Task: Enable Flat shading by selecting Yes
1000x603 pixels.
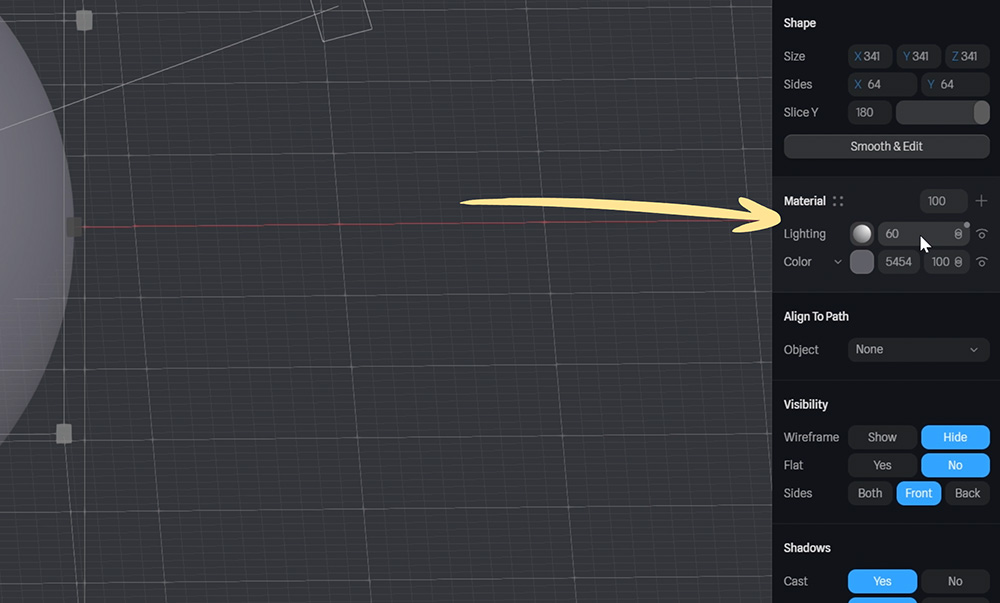Action: tap(881, 465)
